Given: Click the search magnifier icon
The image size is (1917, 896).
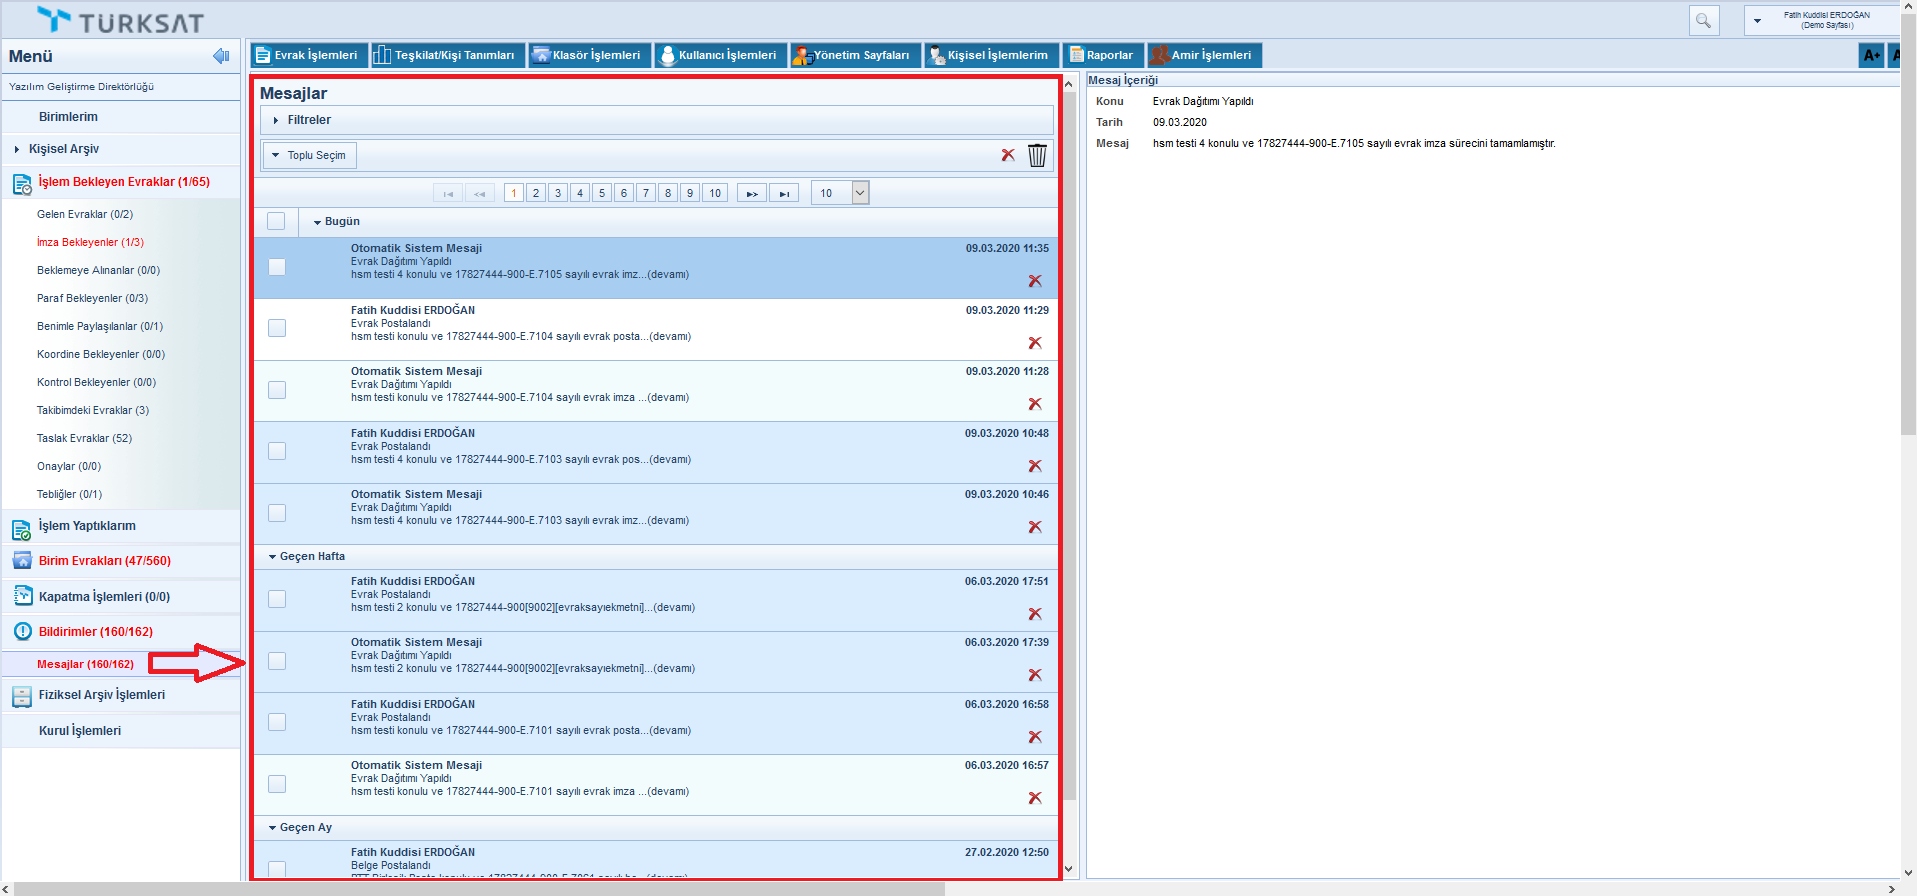Looking at the screenshot, I should pos(1703,20).
